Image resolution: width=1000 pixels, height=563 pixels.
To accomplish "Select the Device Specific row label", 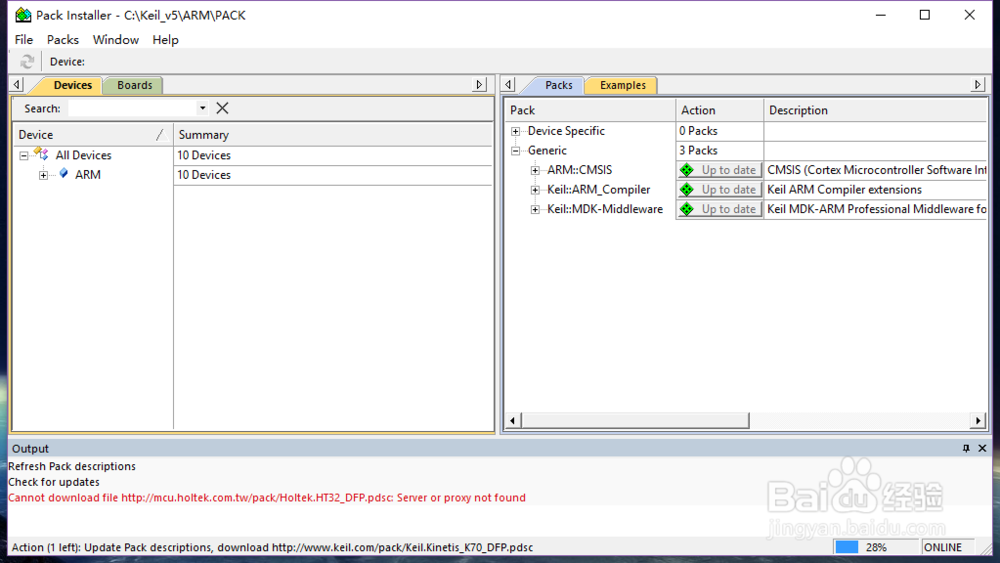I will 566,131.
